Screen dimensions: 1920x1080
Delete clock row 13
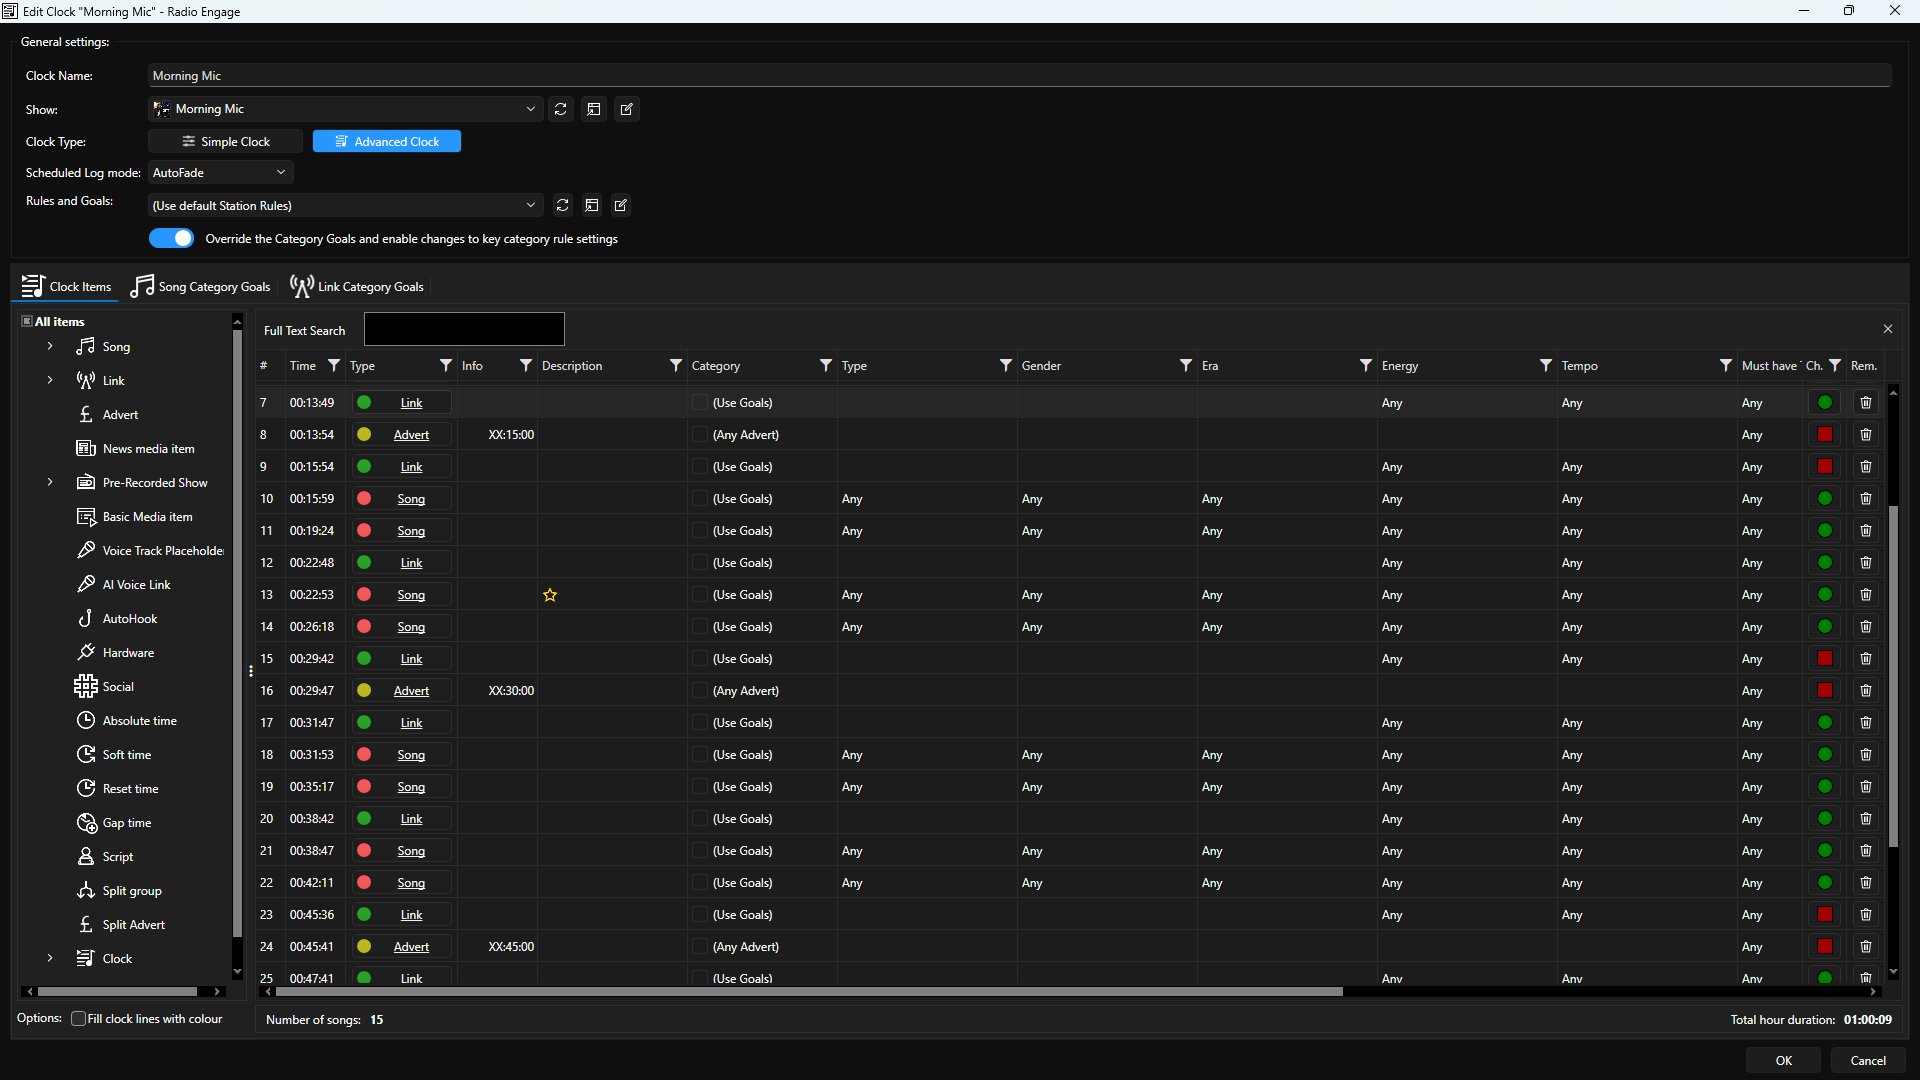tap(1866, 595)
